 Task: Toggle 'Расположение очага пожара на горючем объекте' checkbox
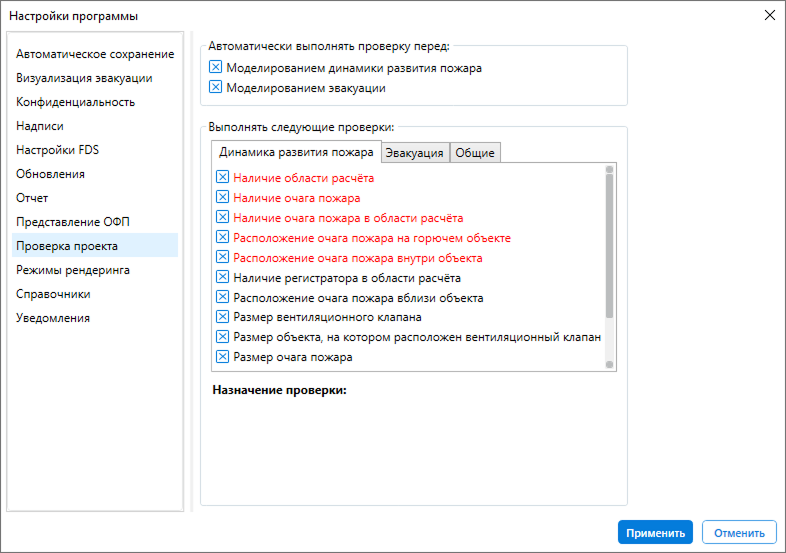pos(223,237)
